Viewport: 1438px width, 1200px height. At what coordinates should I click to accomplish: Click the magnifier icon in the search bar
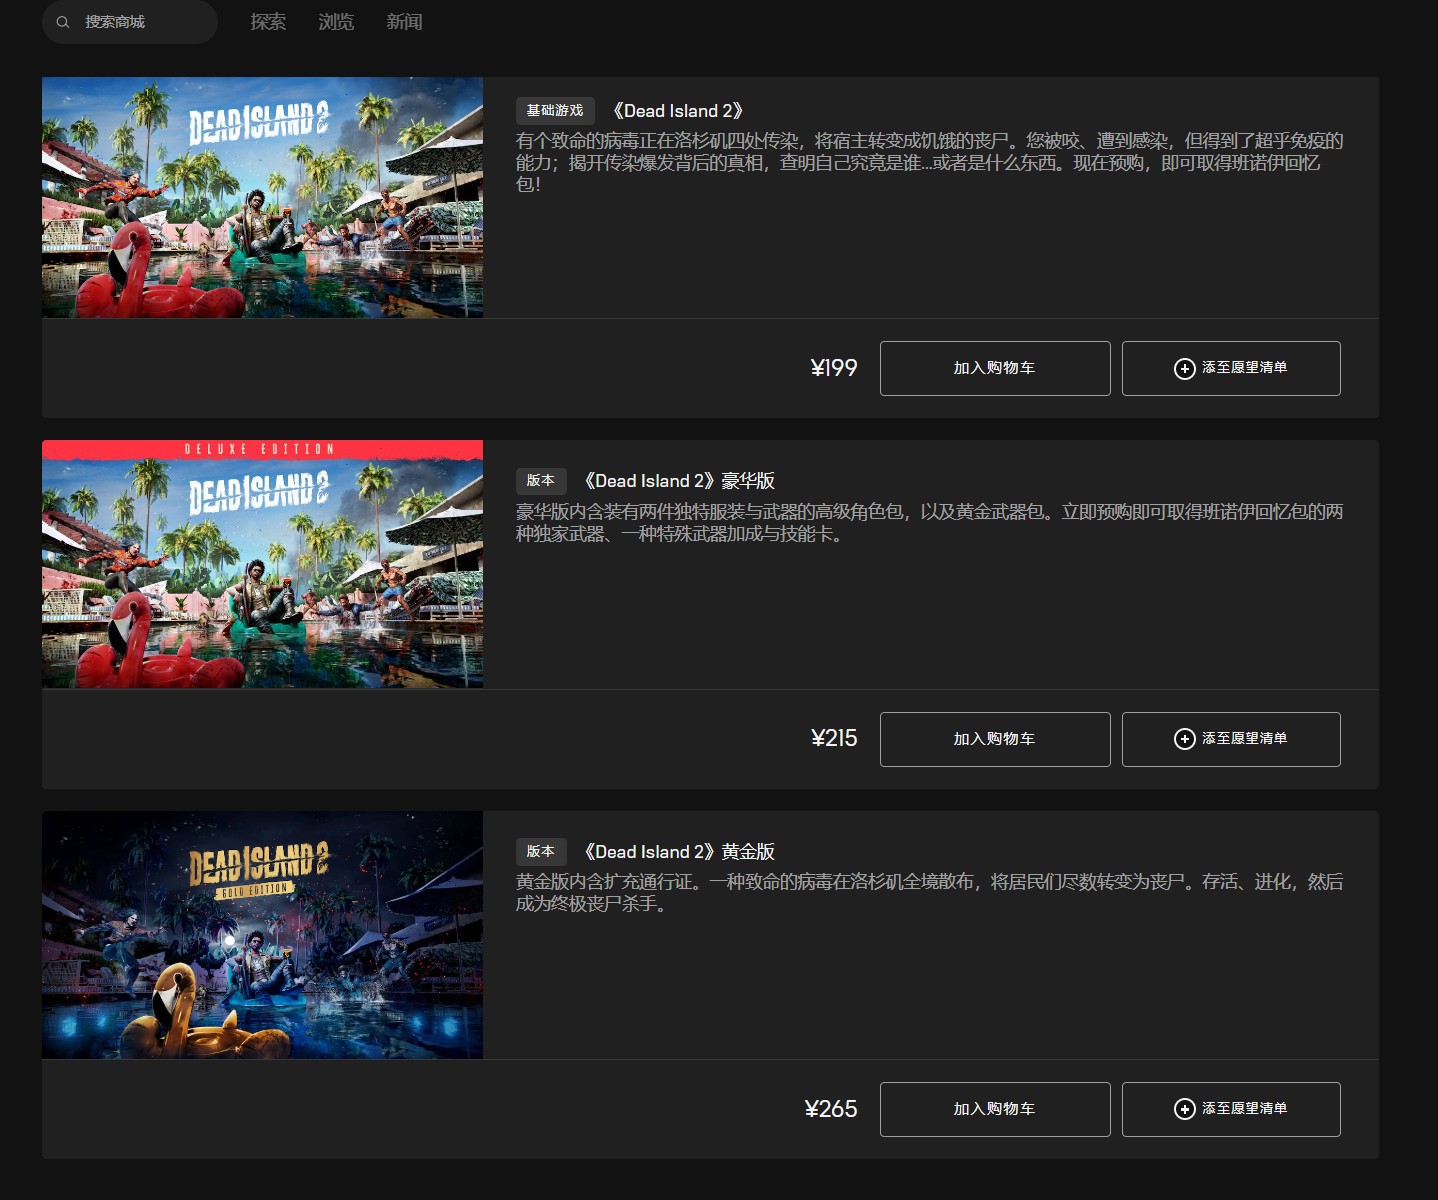click(x=63, y=22)
